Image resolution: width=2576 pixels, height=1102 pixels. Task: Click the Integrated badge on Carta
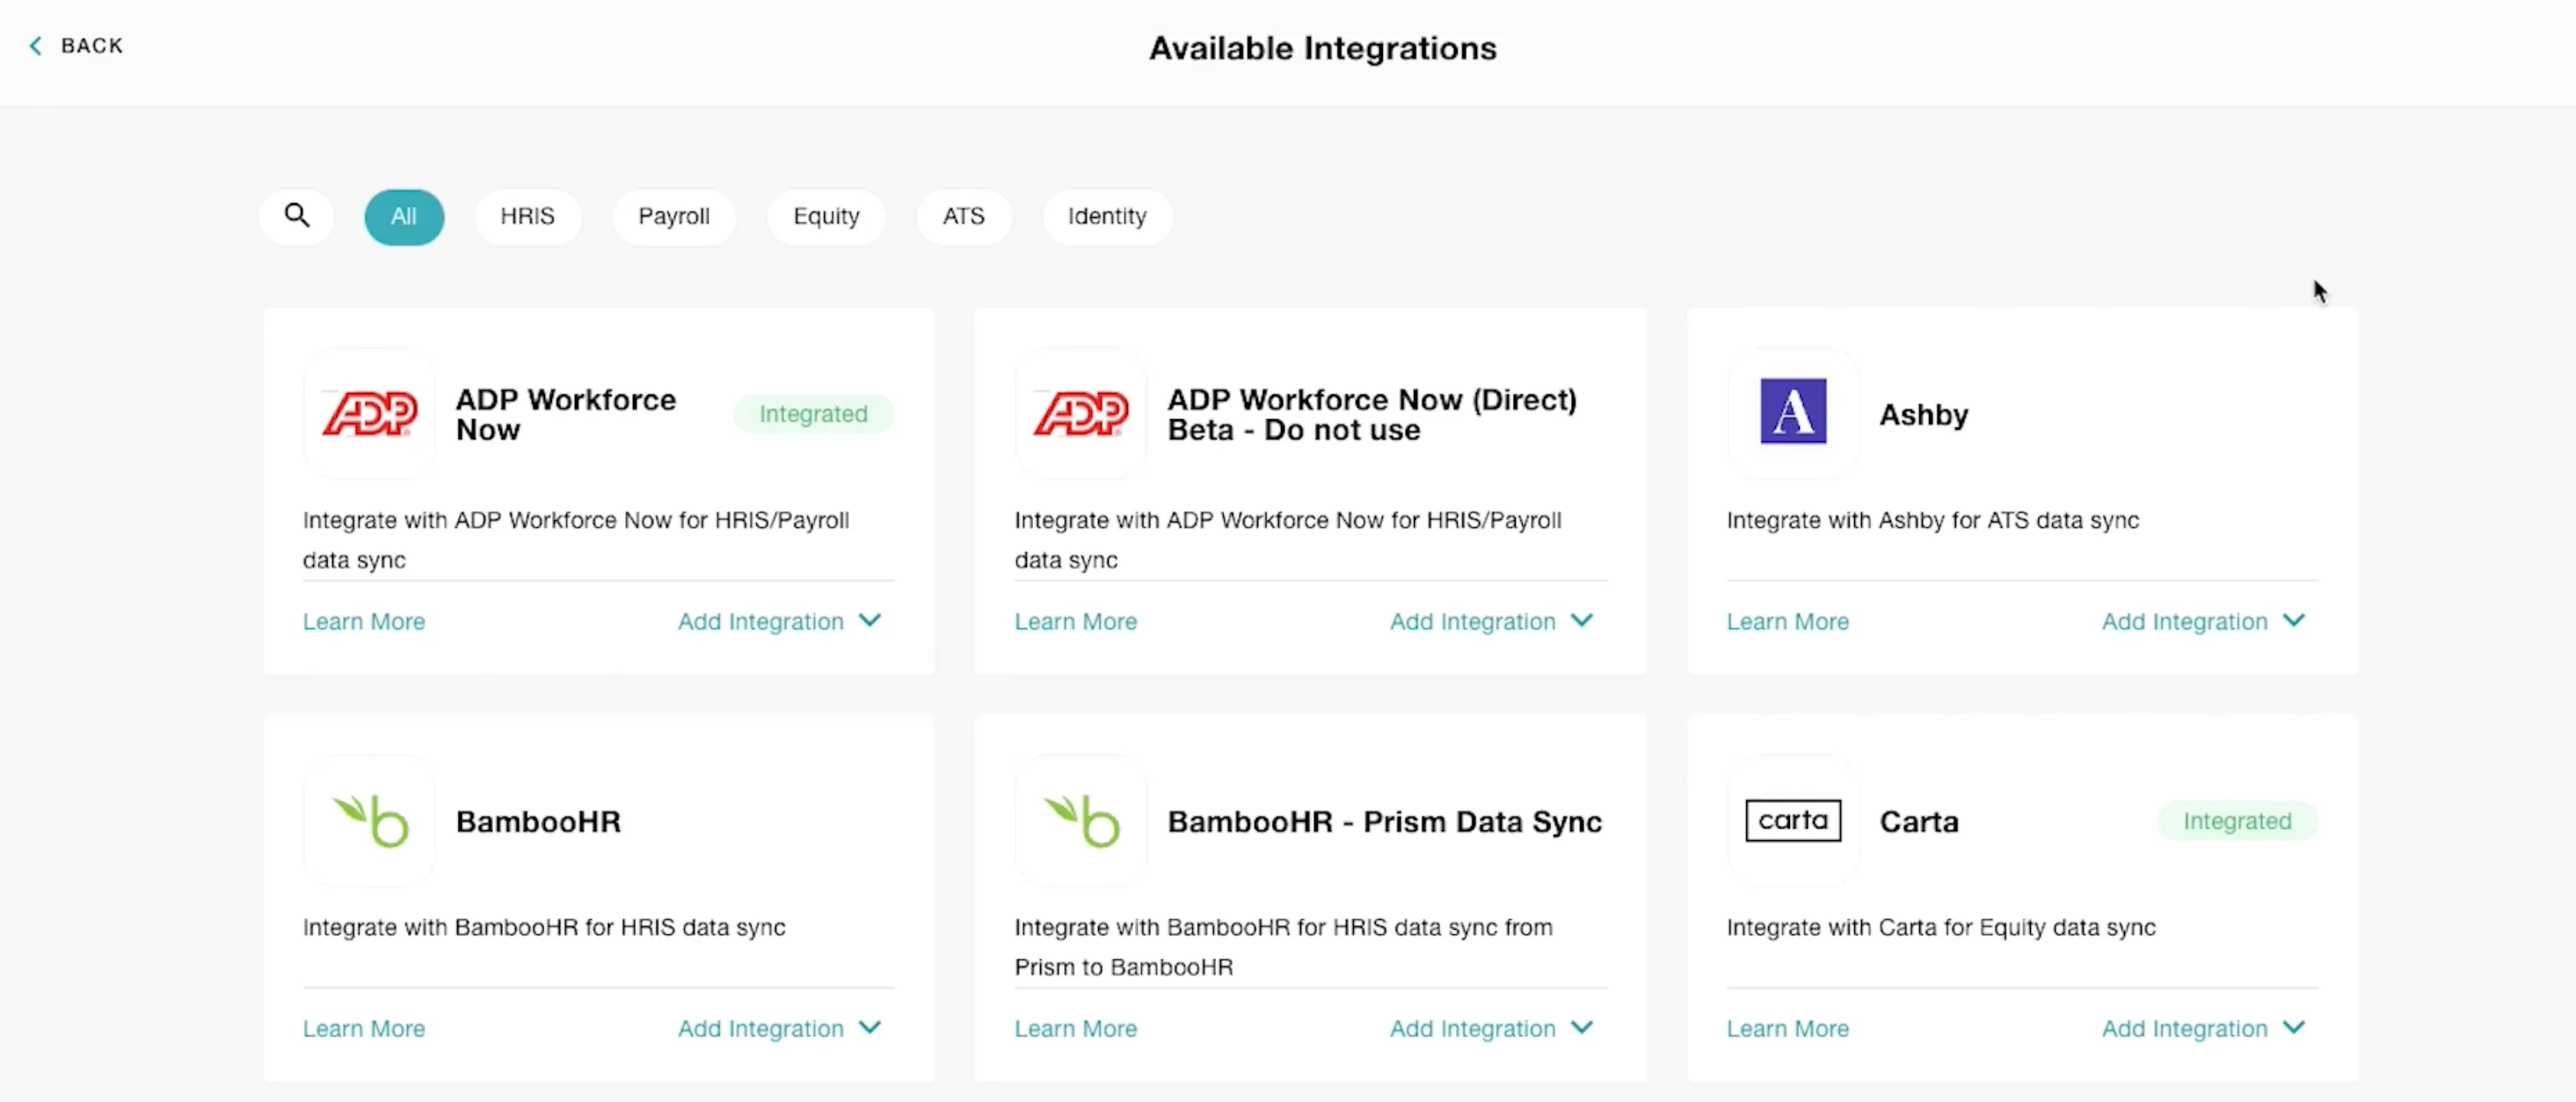[x=2237, y=821]
